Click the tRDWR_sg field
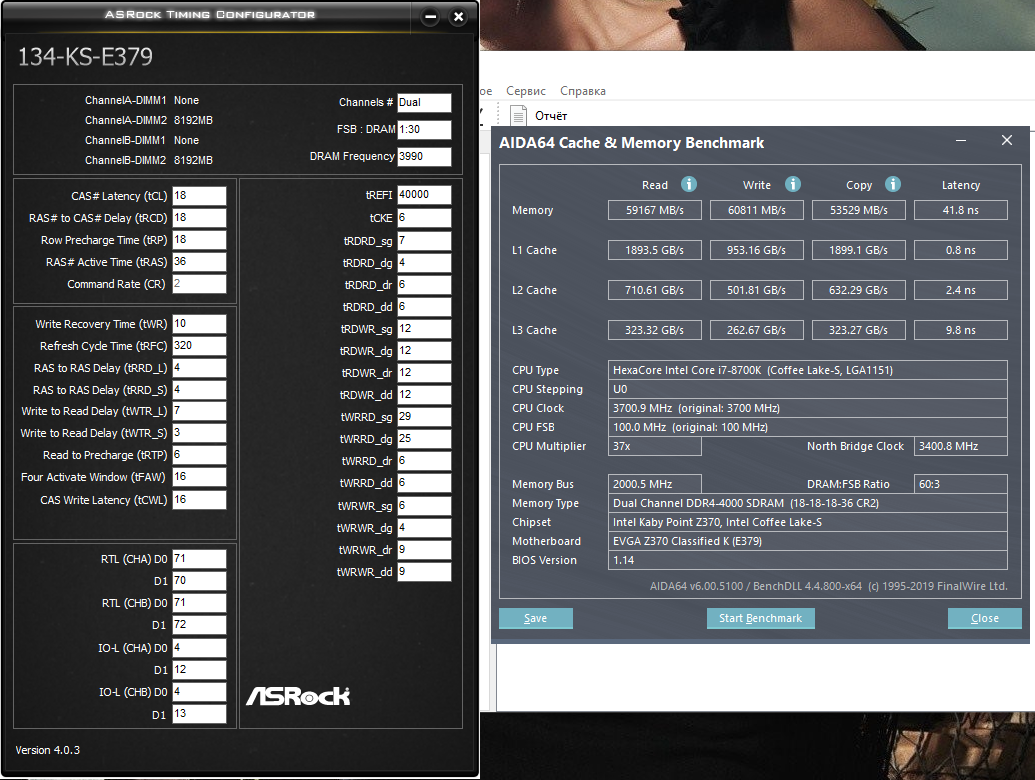This screenshot has width=1035, height=780. click(x=424, y=329)
